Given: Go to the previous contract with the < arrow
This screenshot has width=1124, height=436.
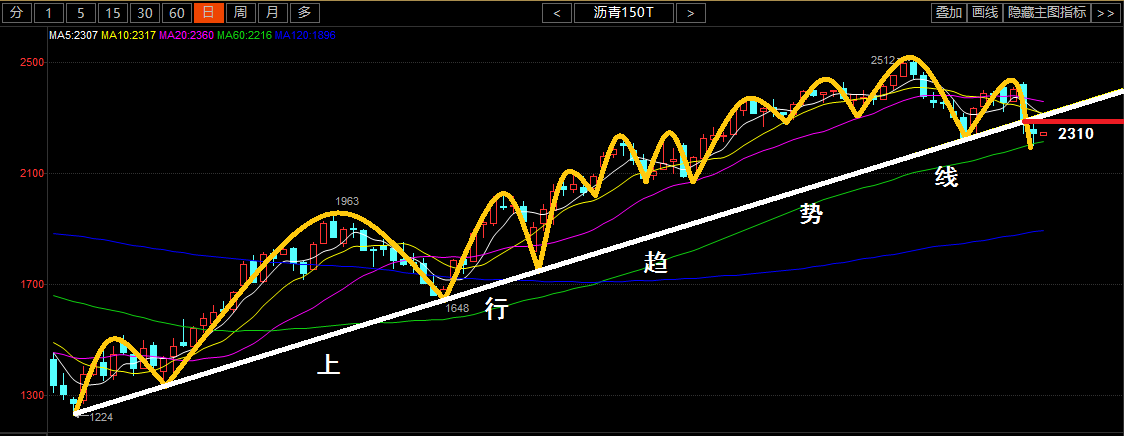Looking at the screenshot, I should pos(557,13).
